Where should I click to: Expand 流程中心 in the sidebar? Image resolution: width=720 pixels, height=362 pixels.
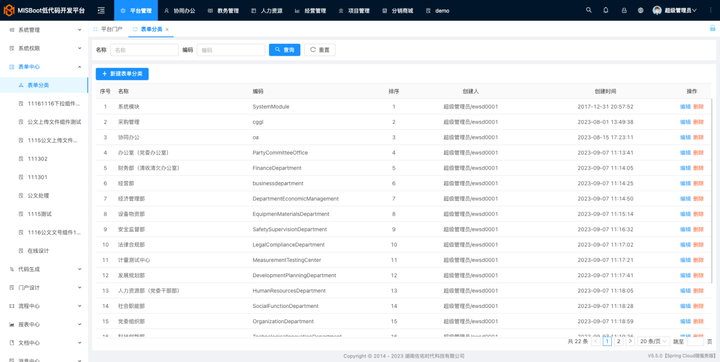pos(44,306)
